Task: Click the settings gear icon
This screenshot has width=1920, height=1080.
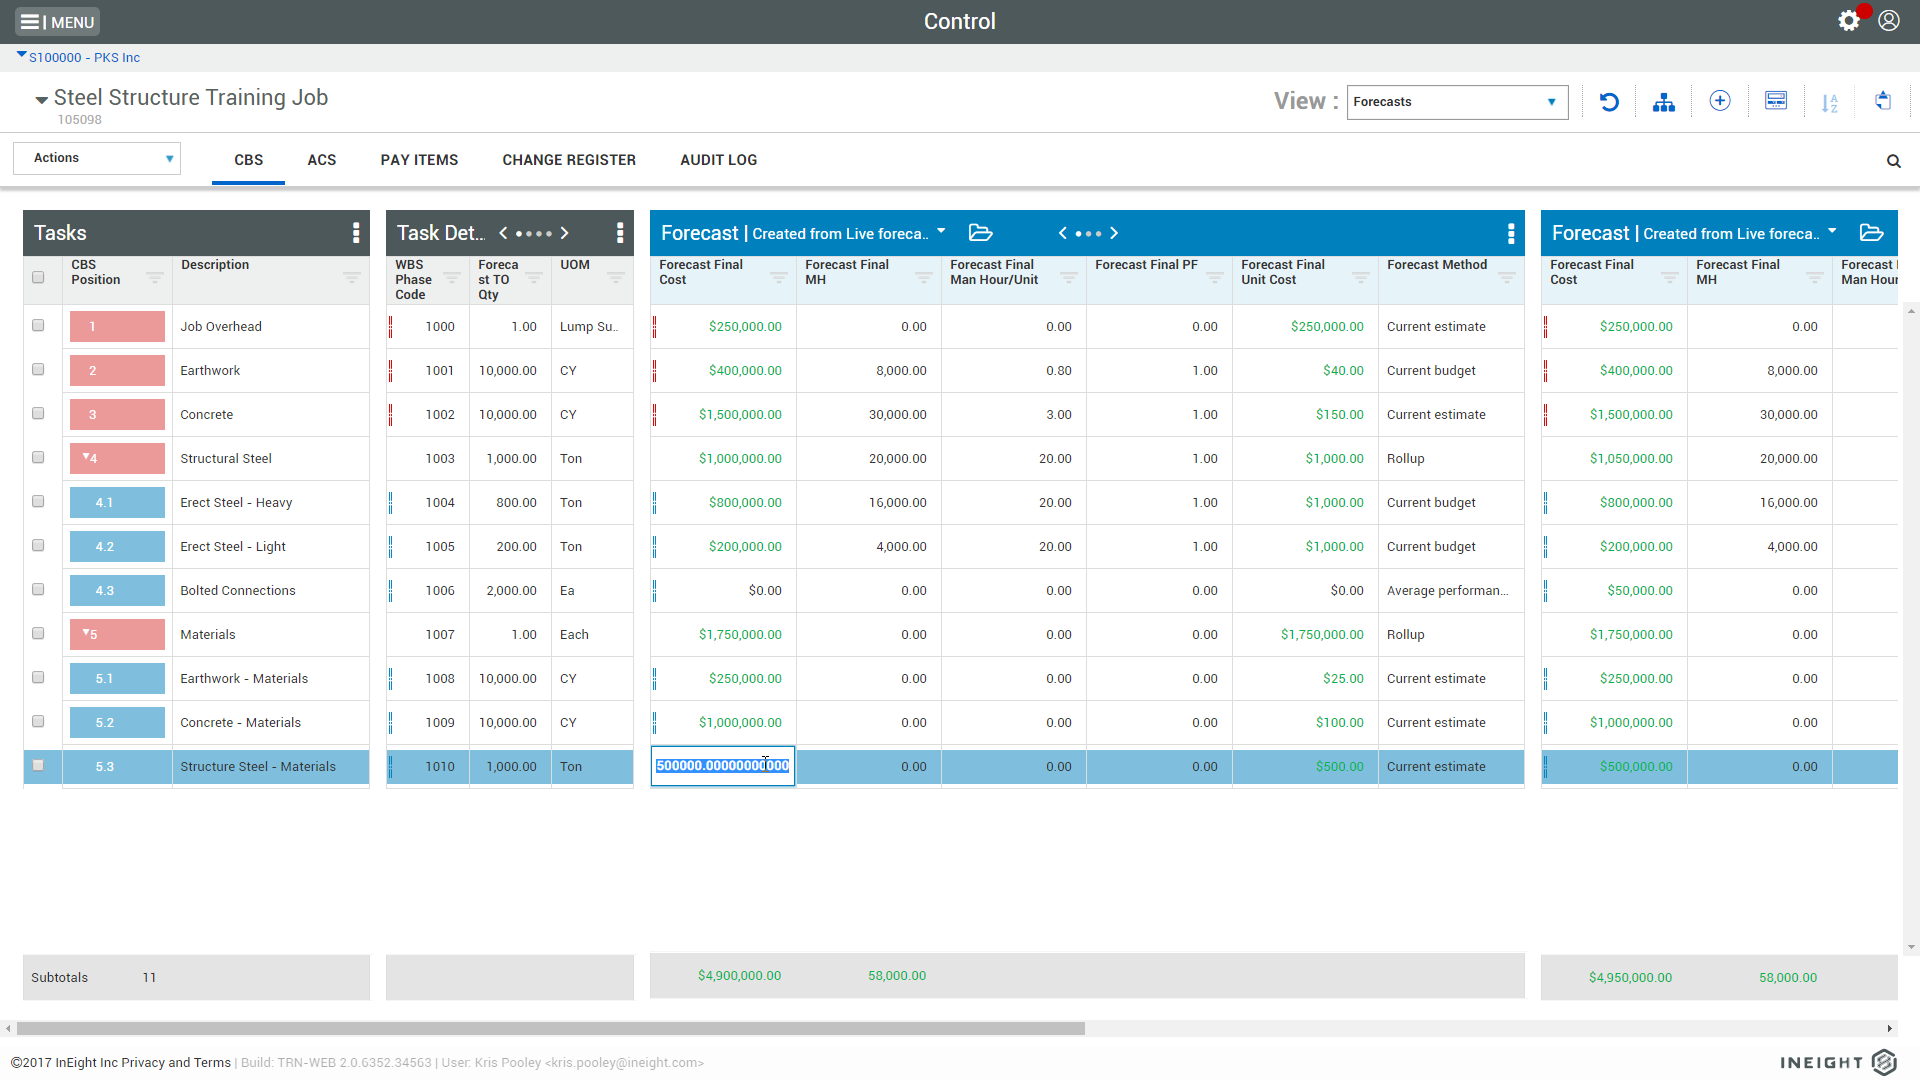Action: [x=1848, y=21]
